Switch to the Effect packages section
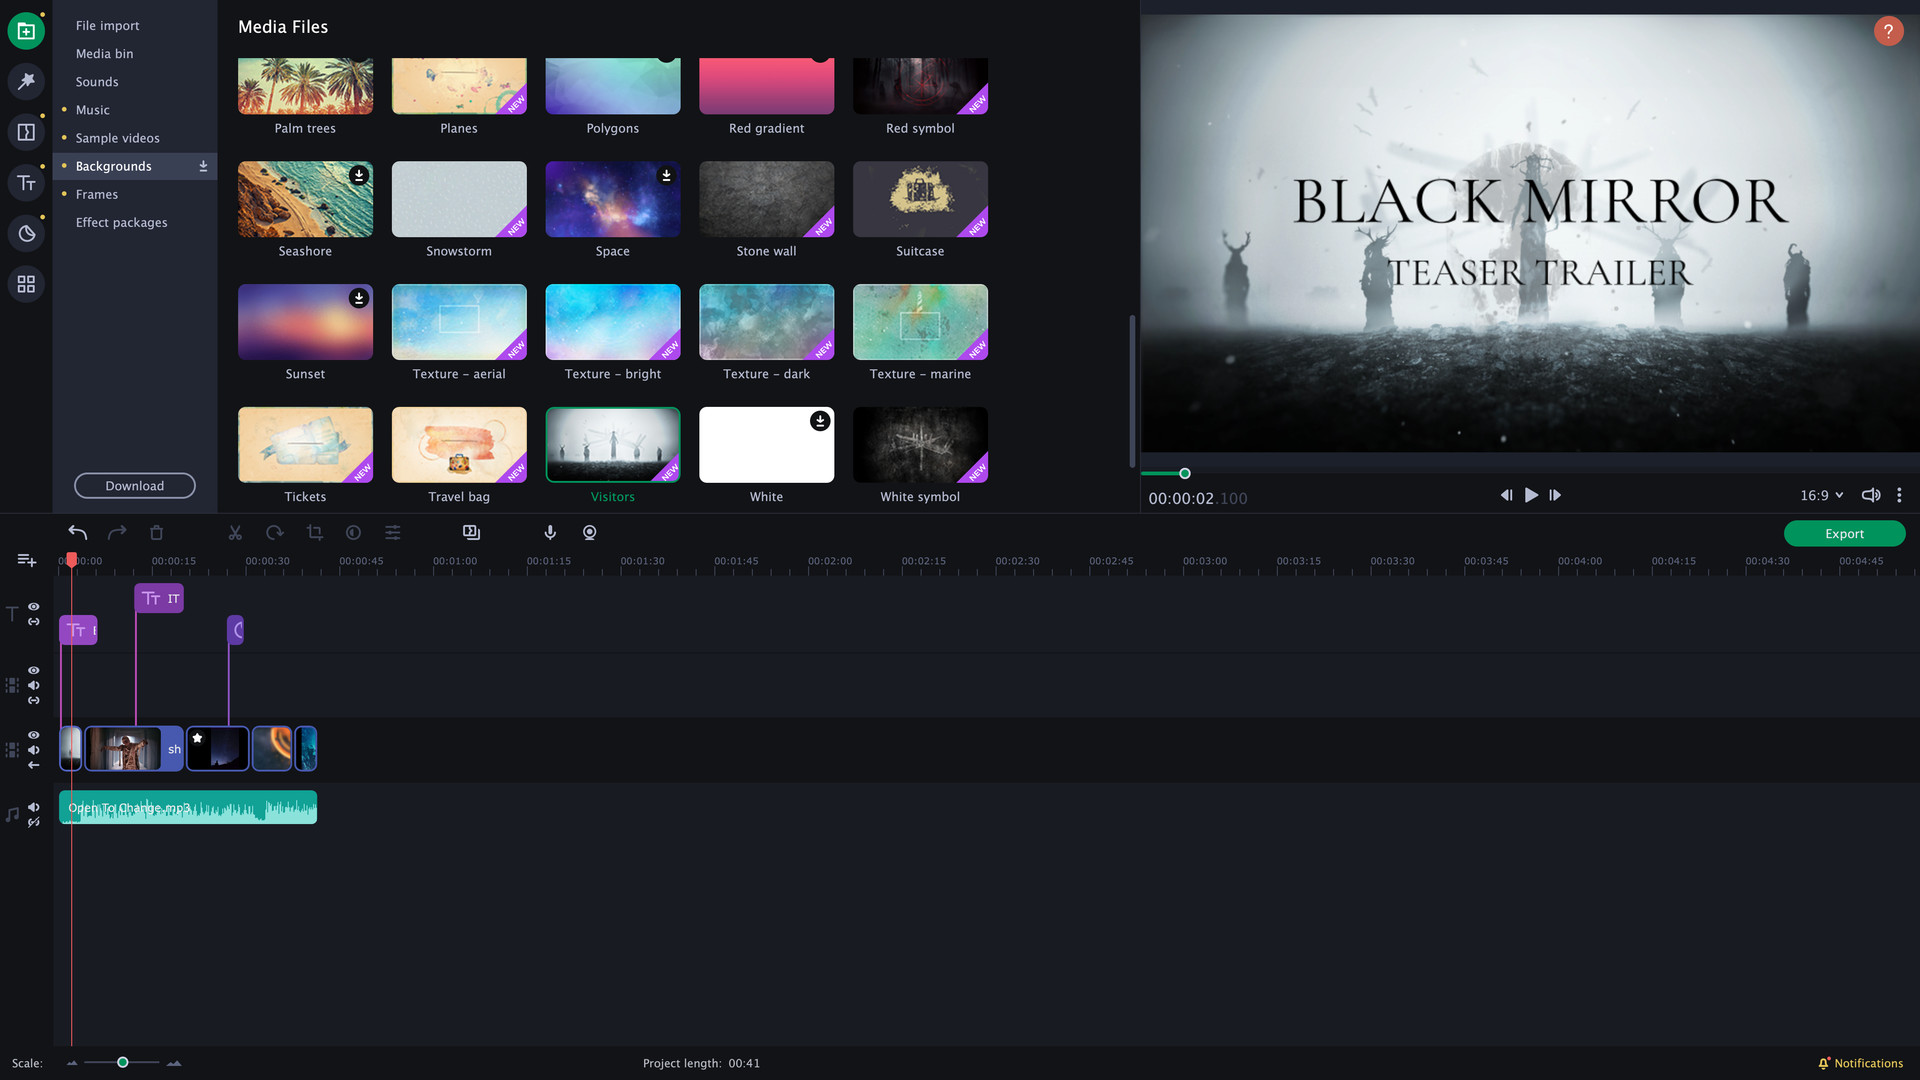Viewport: 1920px width, 1080px height. (x=121, y=222)
